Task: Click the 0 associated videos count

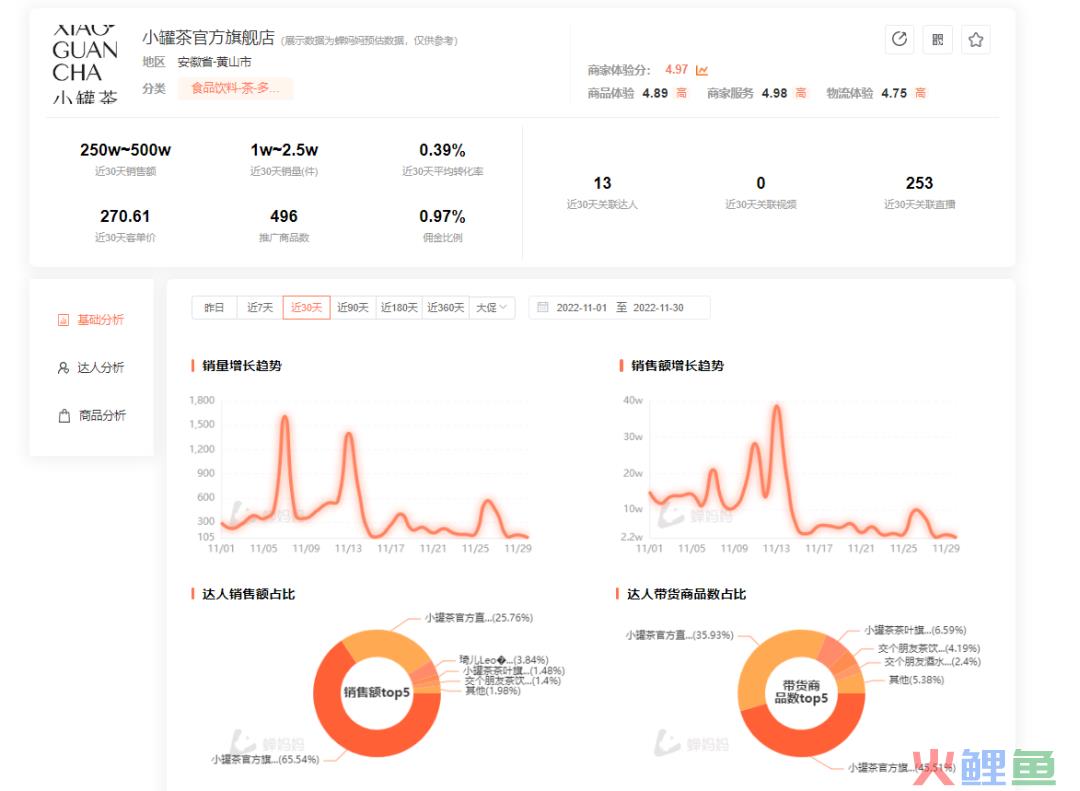Action: click(760, 183)
